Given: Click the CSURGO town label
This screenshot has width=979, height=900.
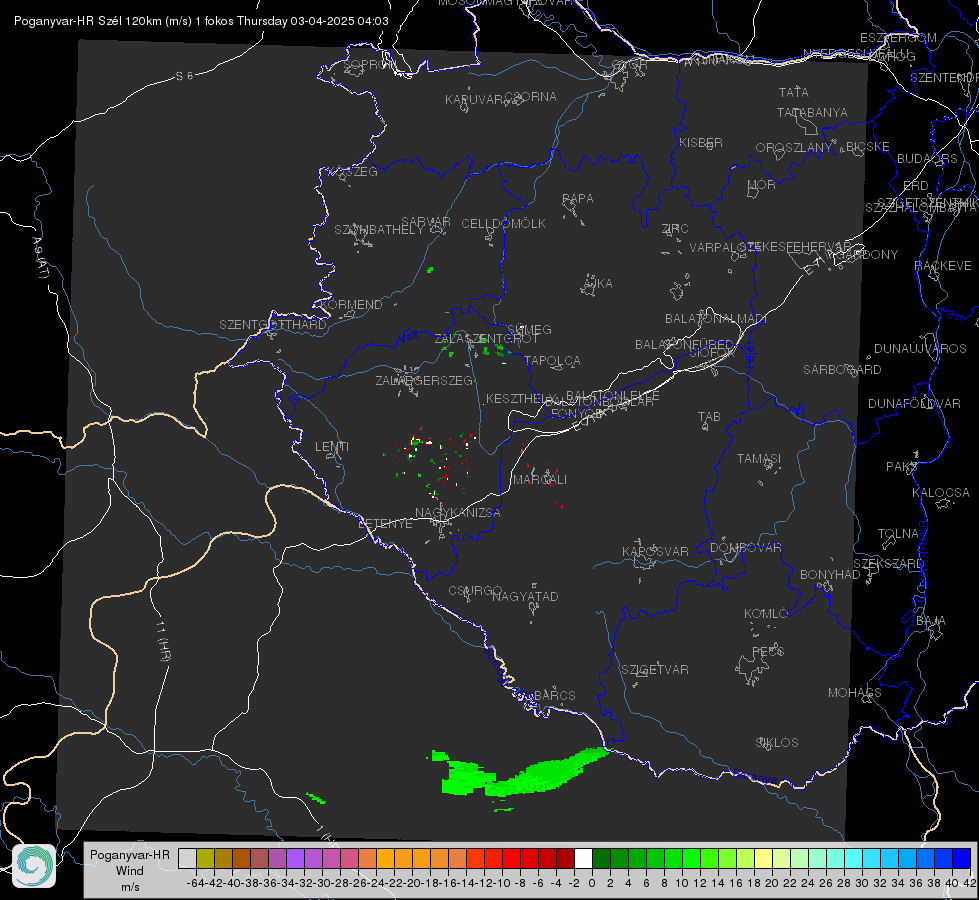Looking at the screenshot, I should 475,590.
